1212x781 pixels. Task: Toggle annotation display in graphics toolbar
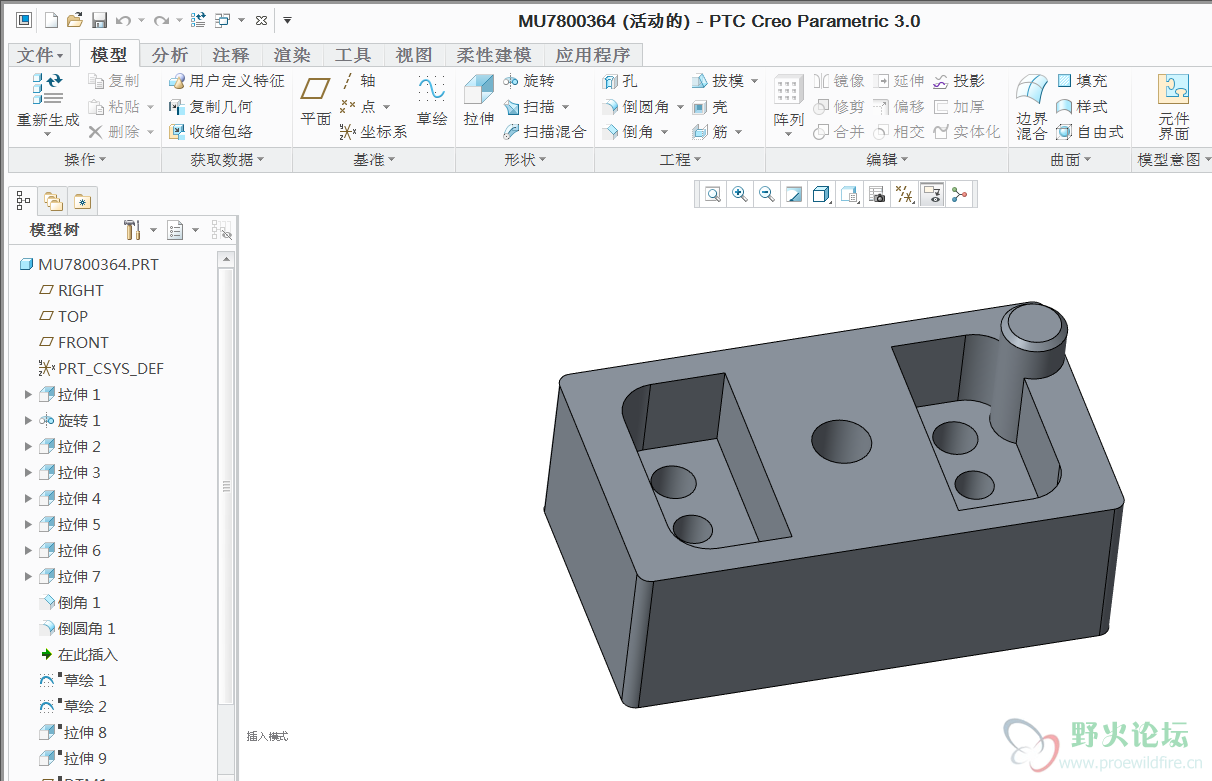[x=931, y=195]
